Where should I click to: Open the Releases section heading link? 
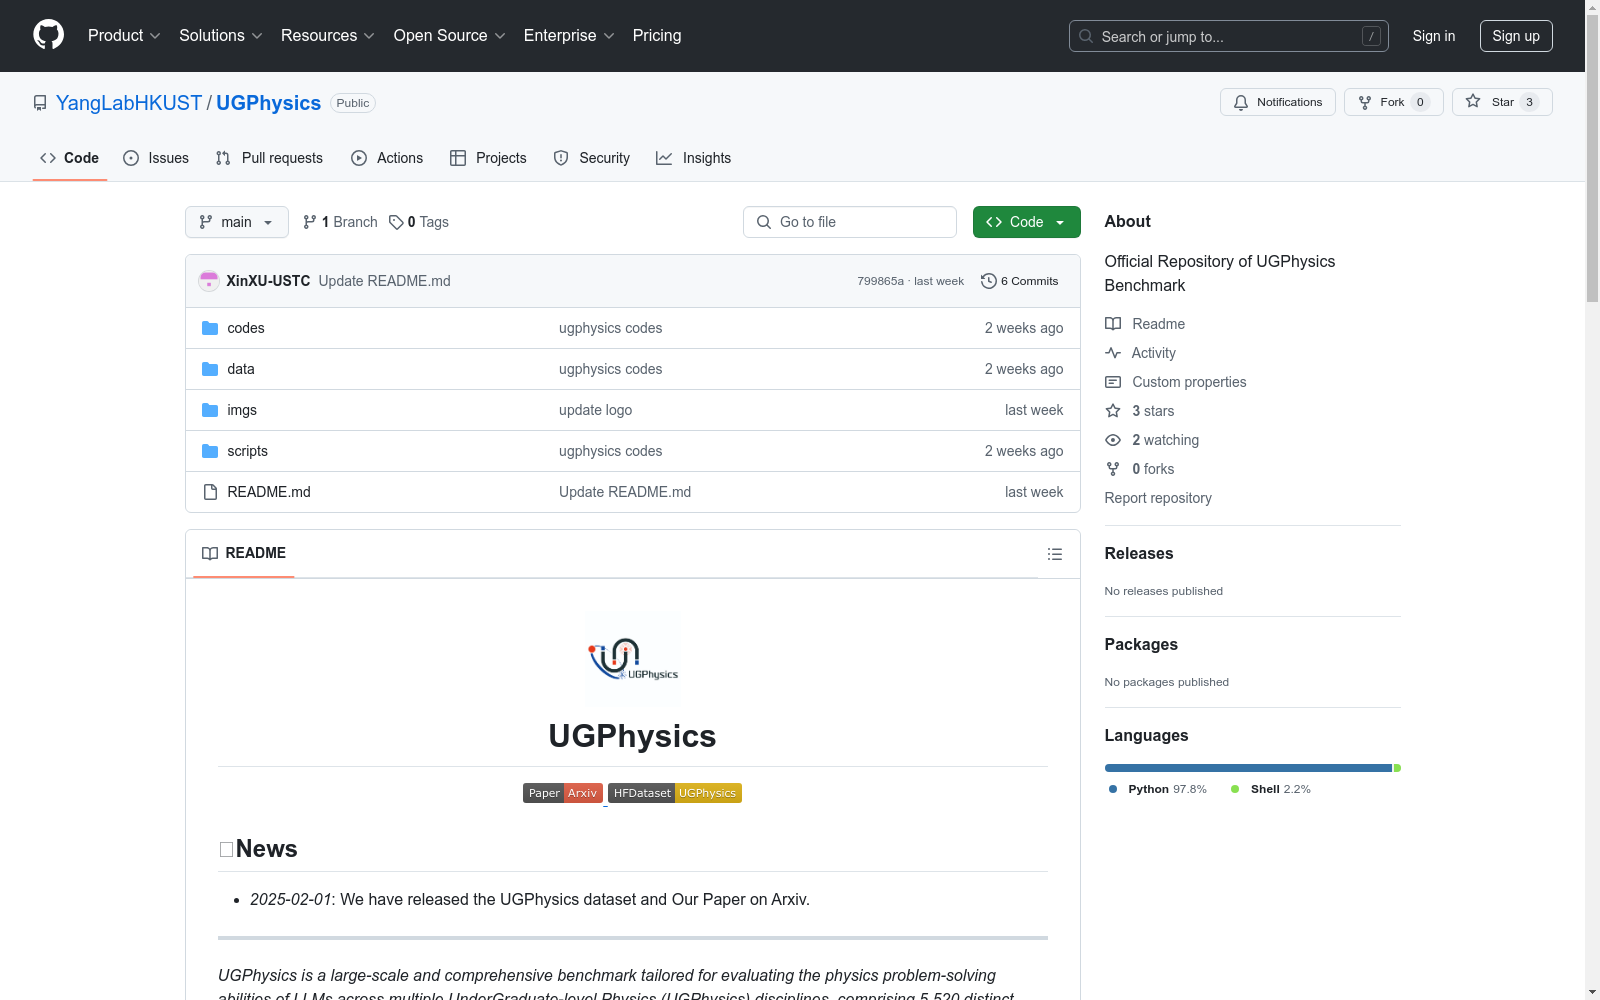(x=1139, y=553)
